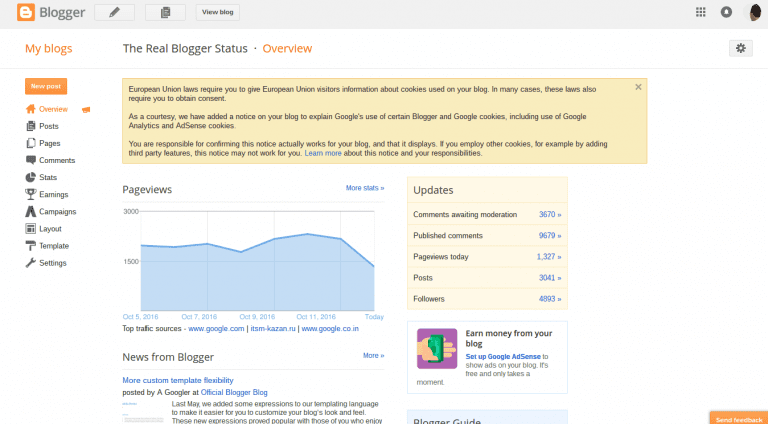Click the AdSense money illustration

tap(437, 348)
